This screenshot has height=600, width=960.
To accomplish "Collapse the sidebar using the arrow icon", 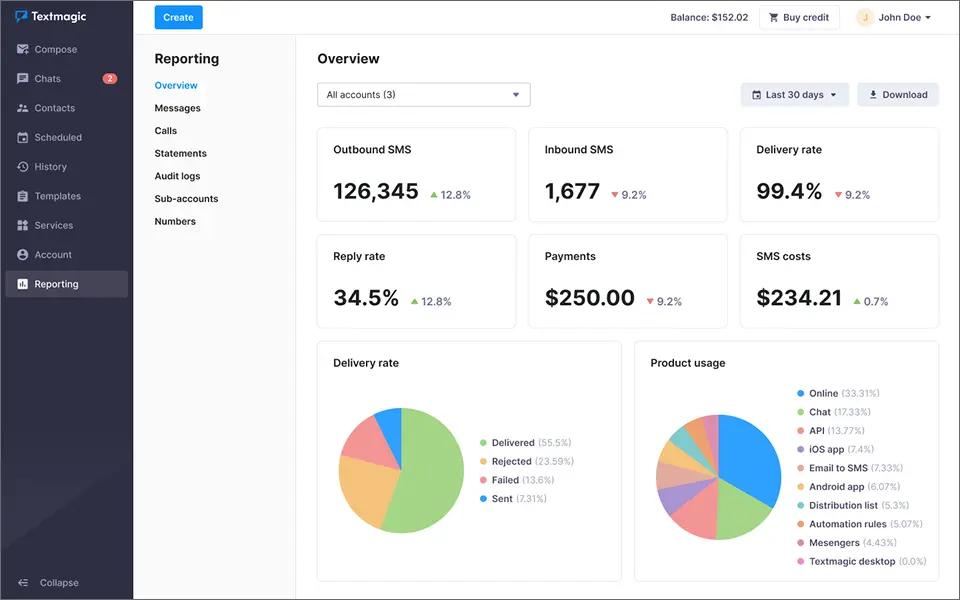I will click(x=22, y=582).
